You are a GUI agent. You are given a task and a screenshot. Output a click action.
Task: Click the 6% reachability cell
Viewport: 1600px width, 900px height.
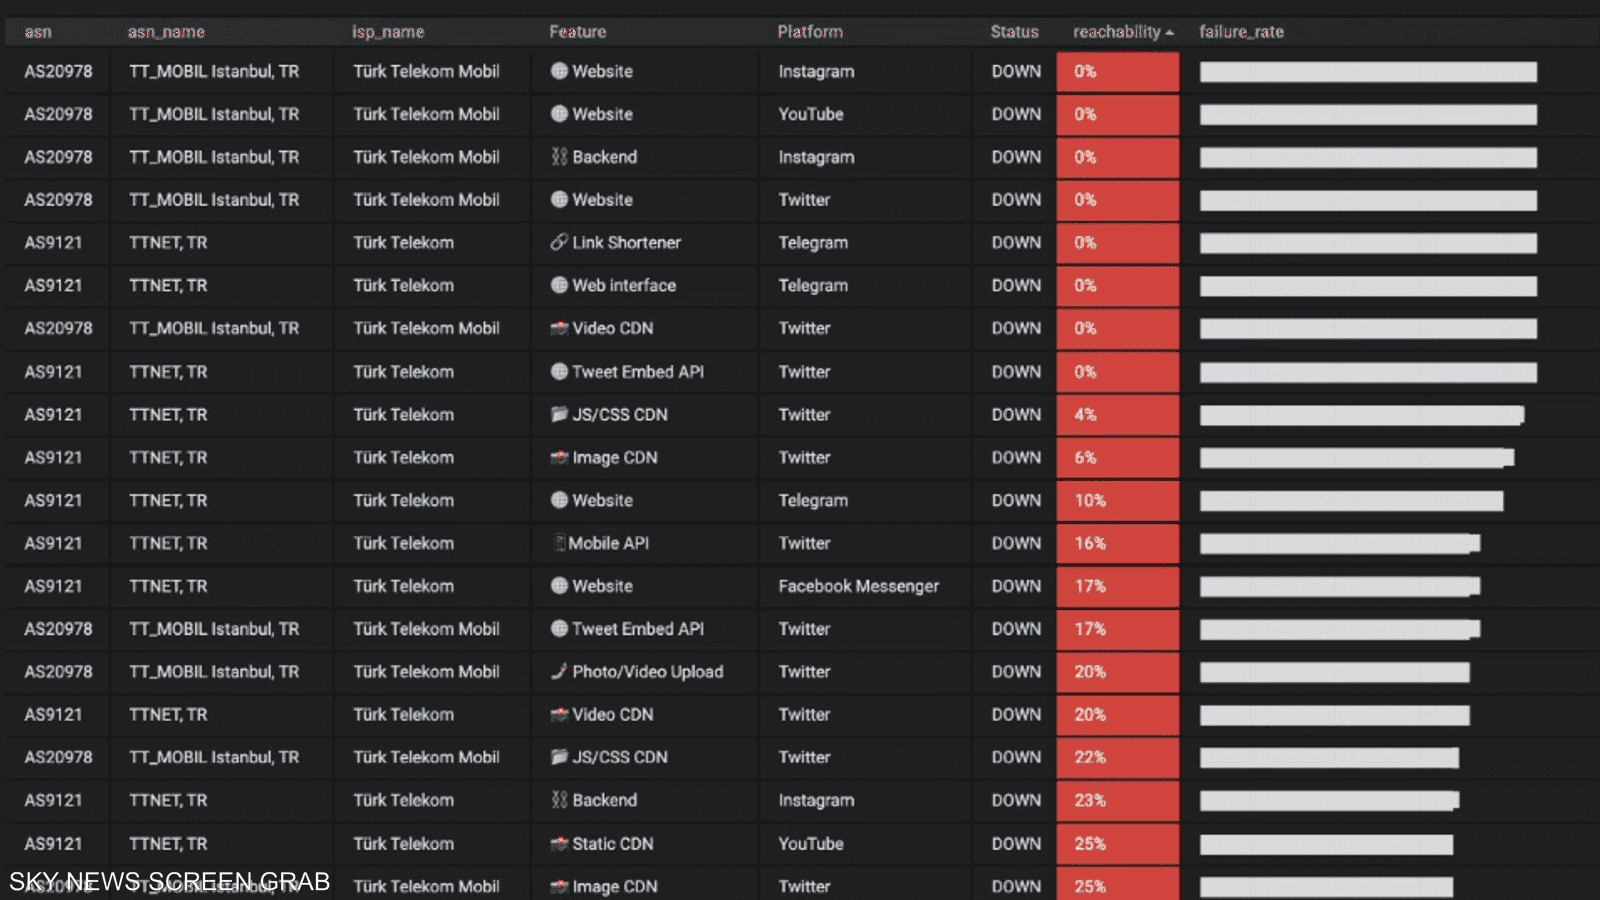(x=1118, y=457)
